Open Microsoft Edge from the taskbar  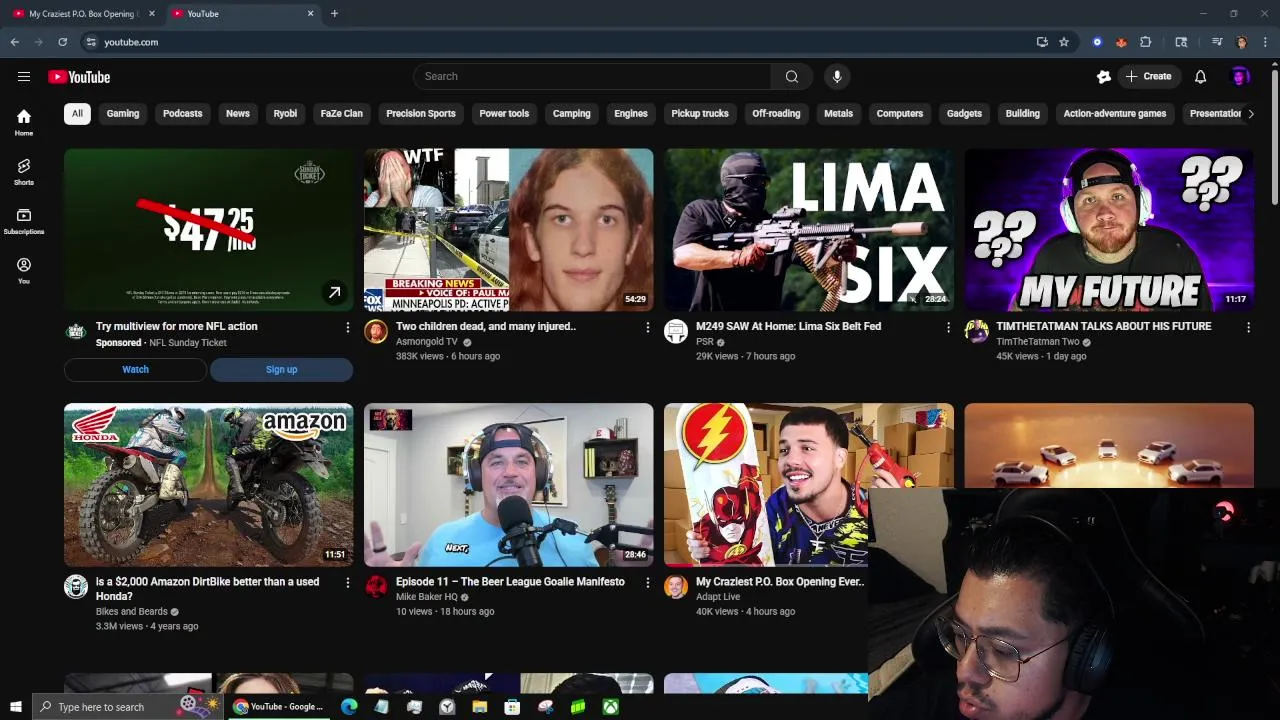point(349,707)
